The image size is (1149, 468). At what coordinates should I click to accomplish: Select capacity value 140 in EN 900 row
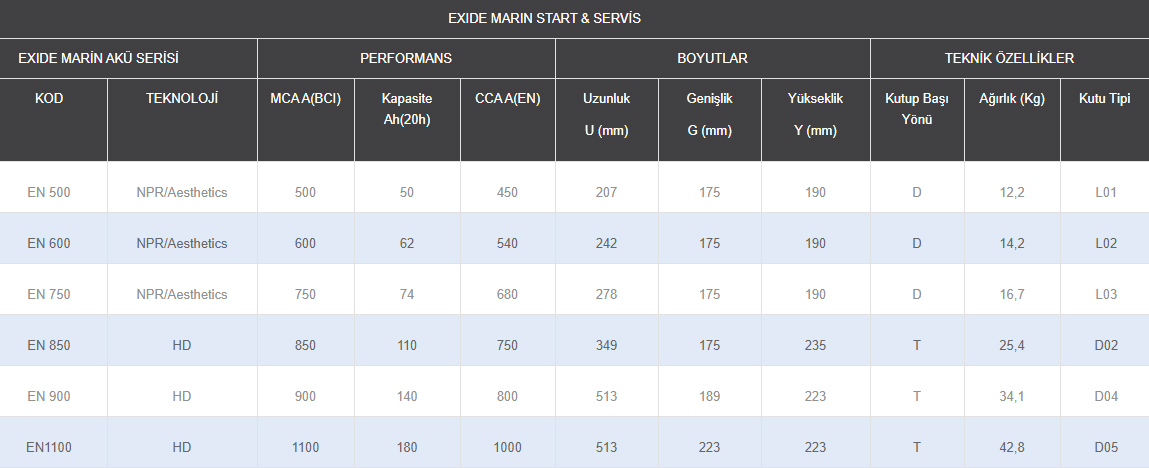[407, 396]
